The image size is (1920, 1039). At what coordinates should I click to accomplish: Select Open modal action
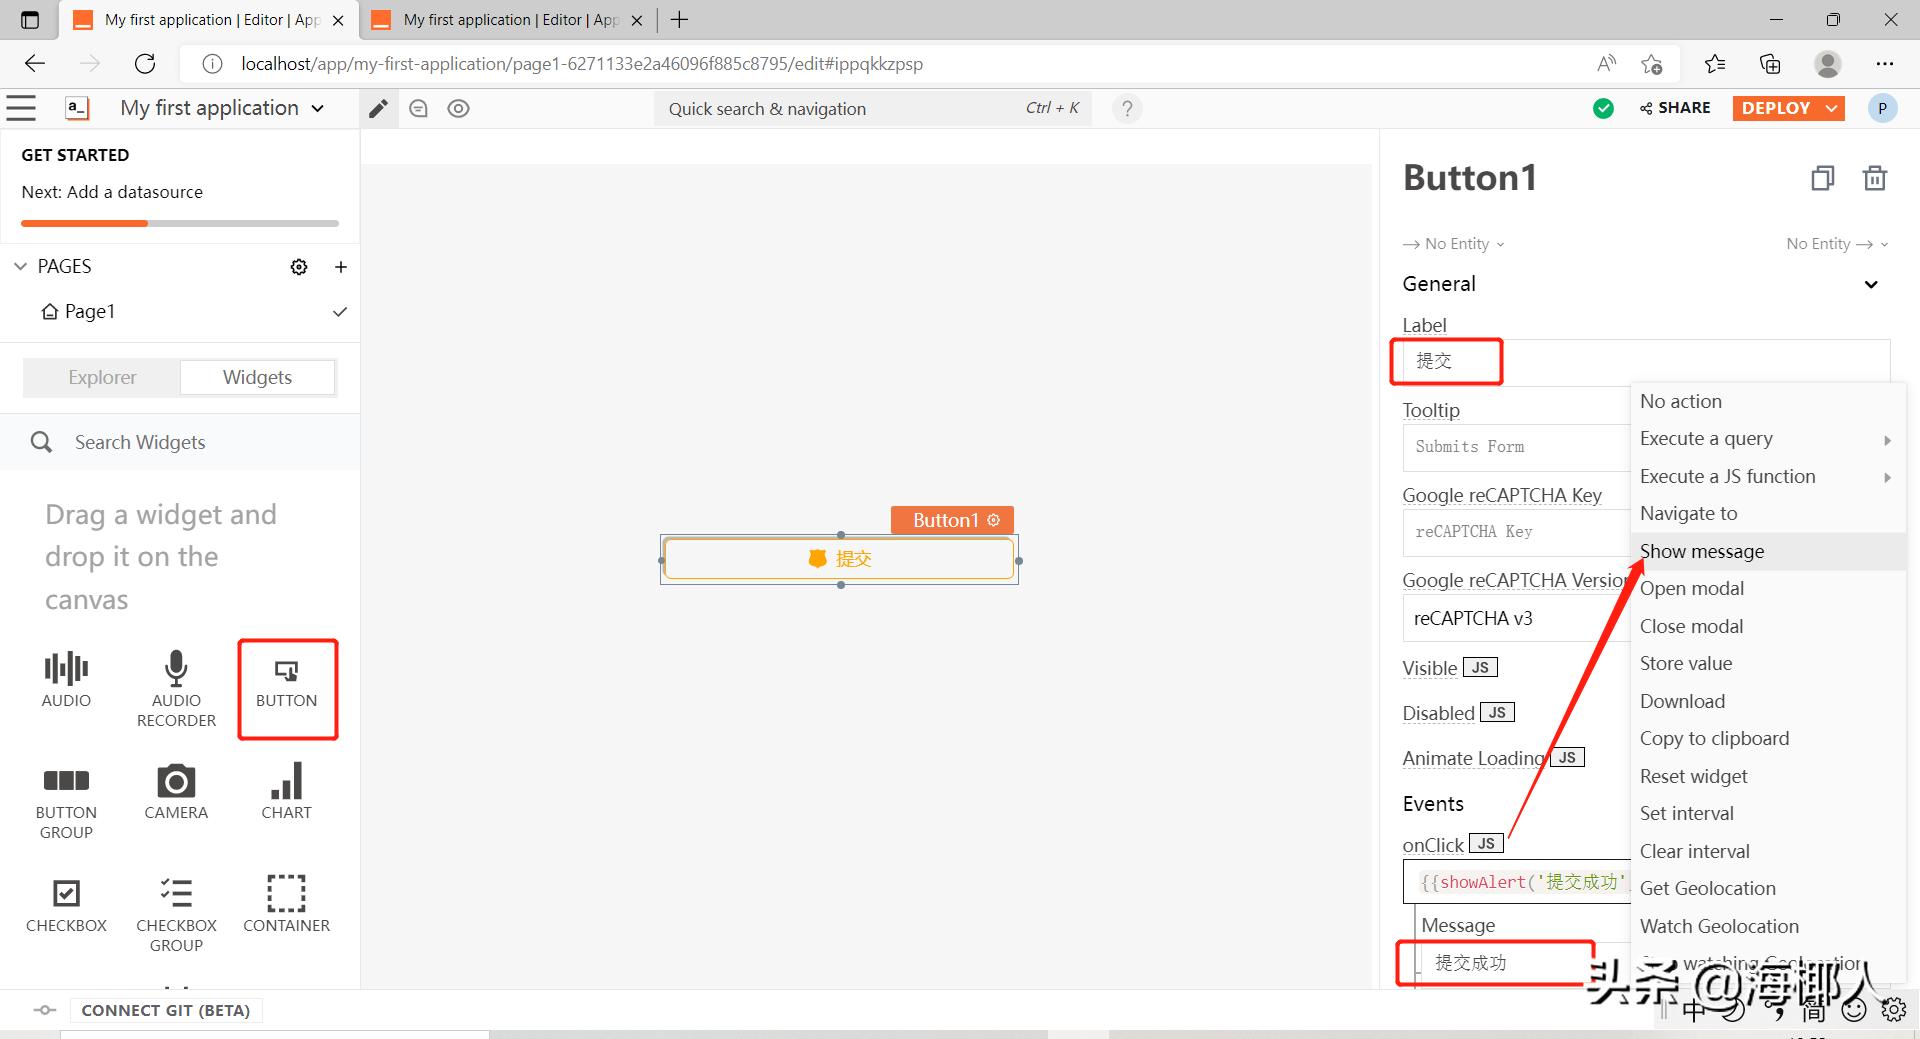[1768, 589]
